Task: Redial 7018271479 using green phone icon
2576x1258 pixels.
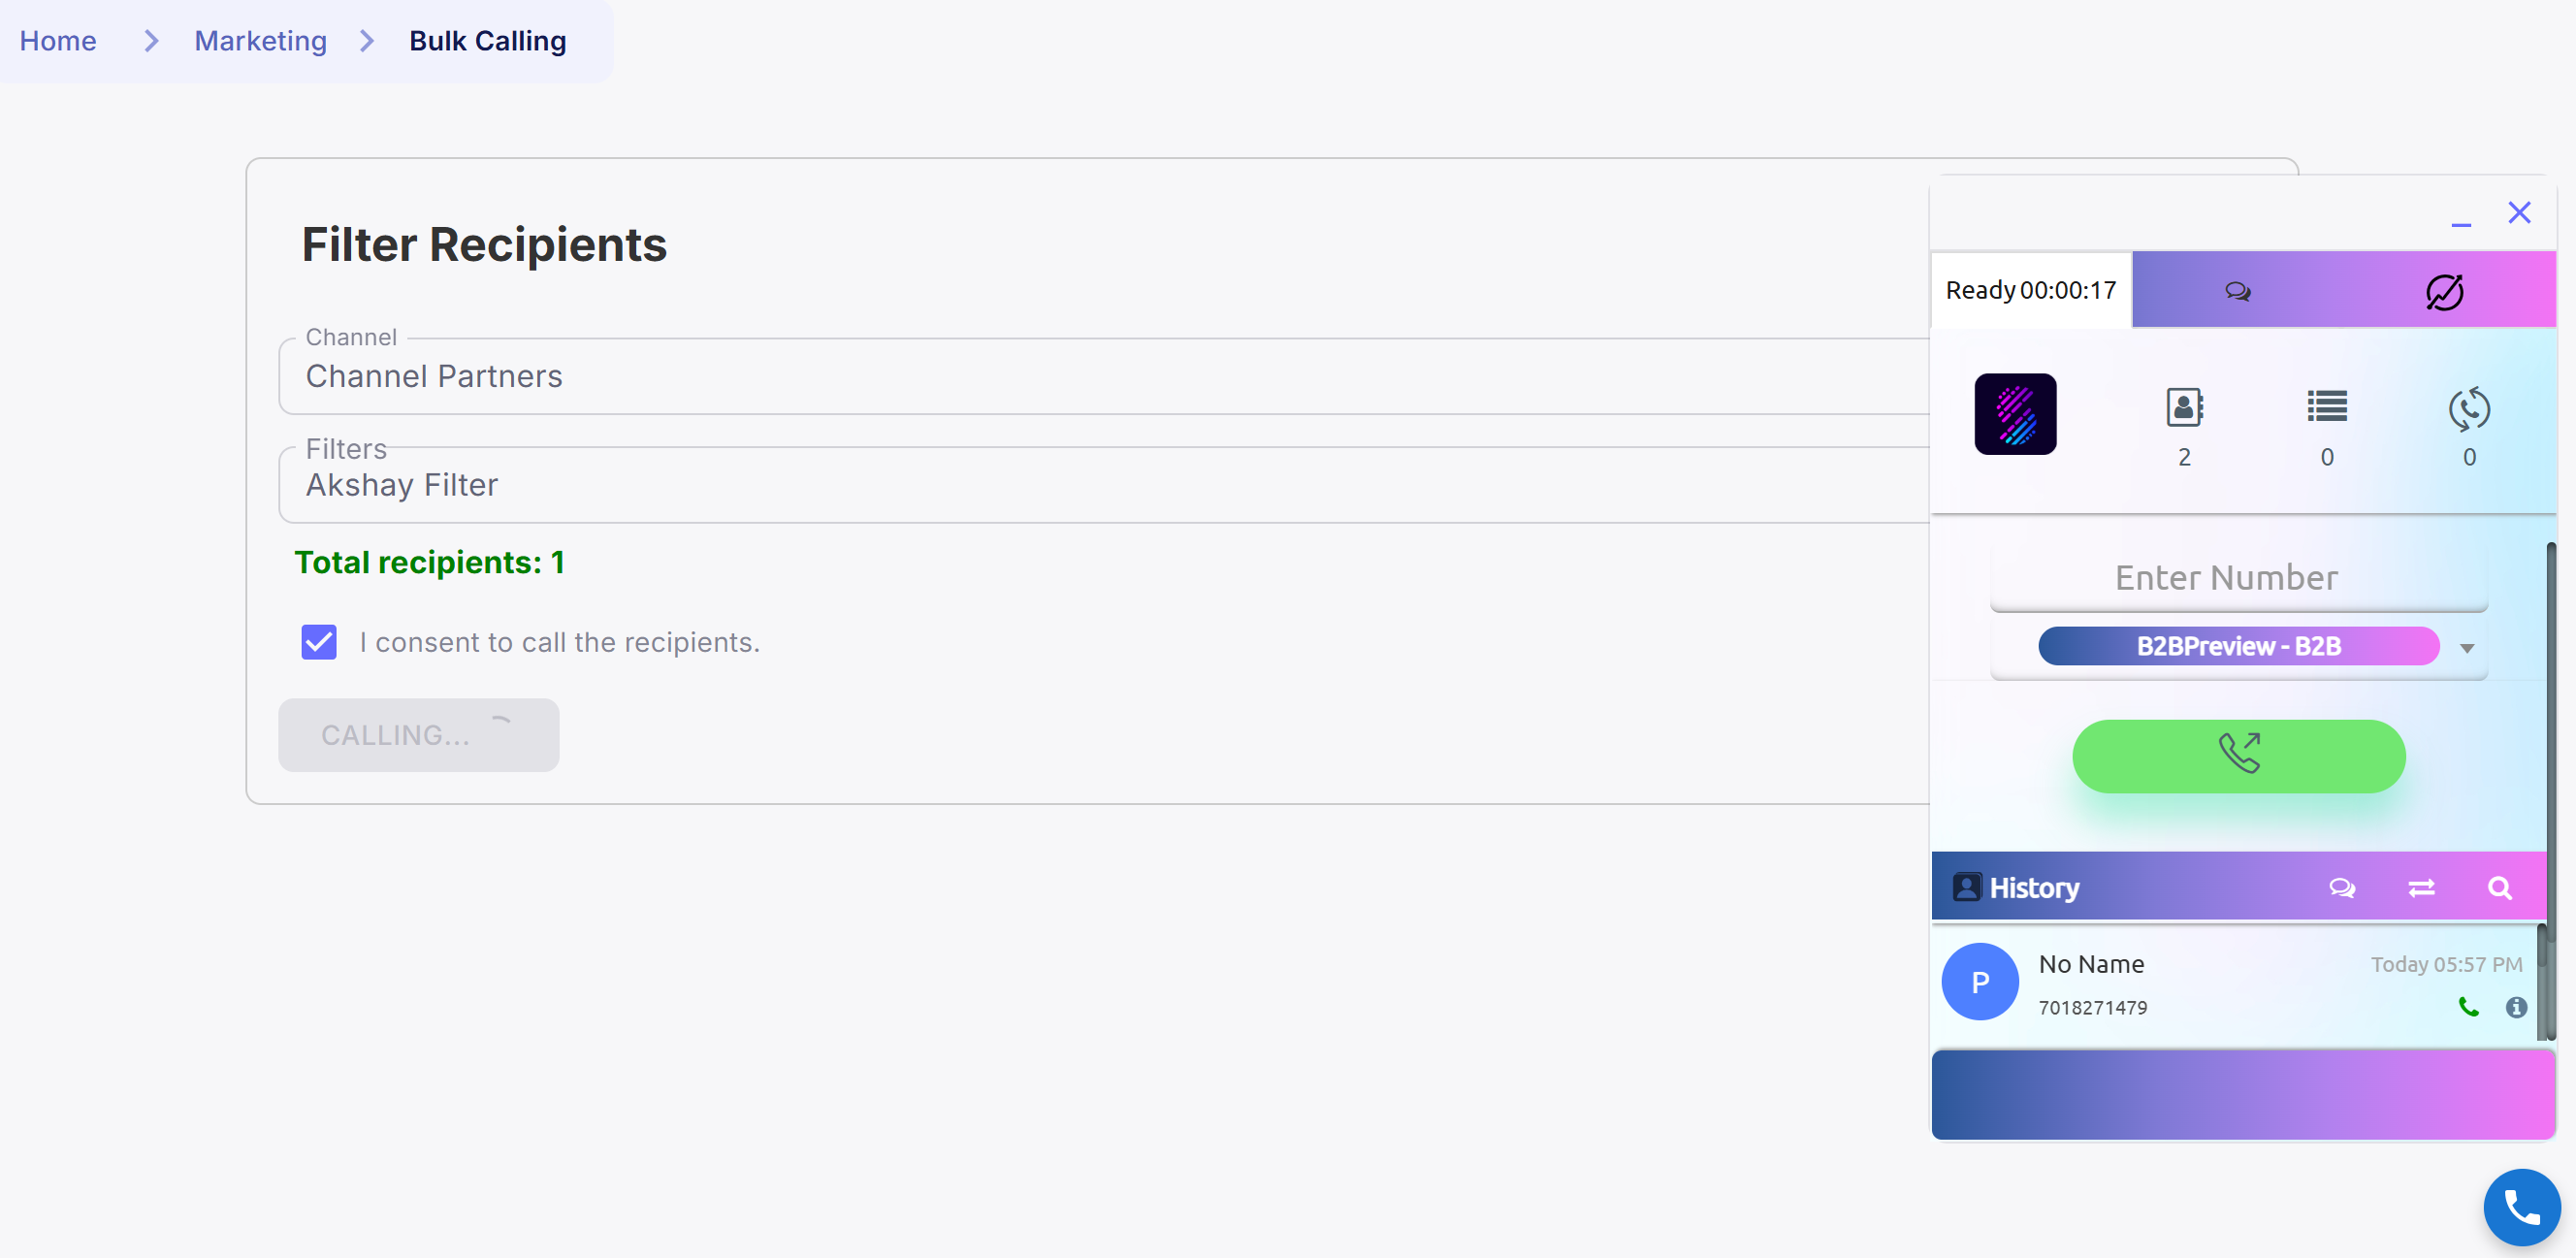Action: pyautogui.click(x=2468, y=1007)
